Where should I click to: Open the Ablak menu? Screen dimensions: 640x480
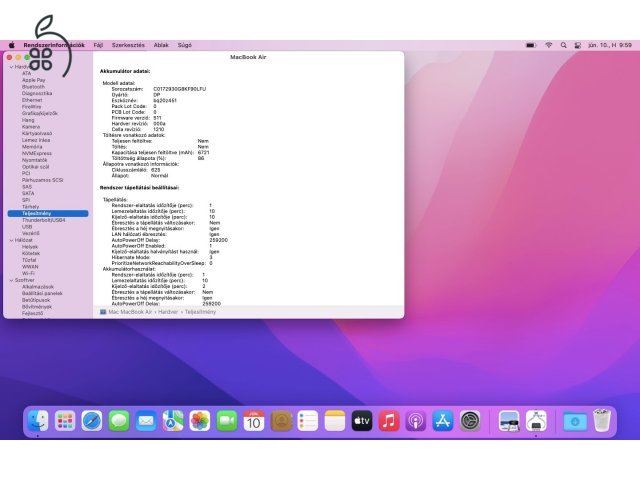(161, 45)
